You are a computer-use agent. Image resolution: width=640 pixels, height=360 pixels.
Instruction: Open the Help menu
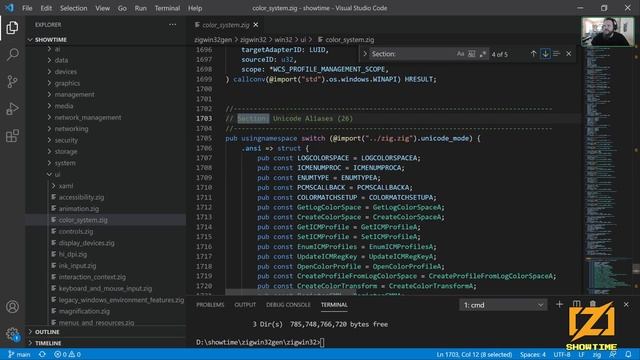click(195, 8)
